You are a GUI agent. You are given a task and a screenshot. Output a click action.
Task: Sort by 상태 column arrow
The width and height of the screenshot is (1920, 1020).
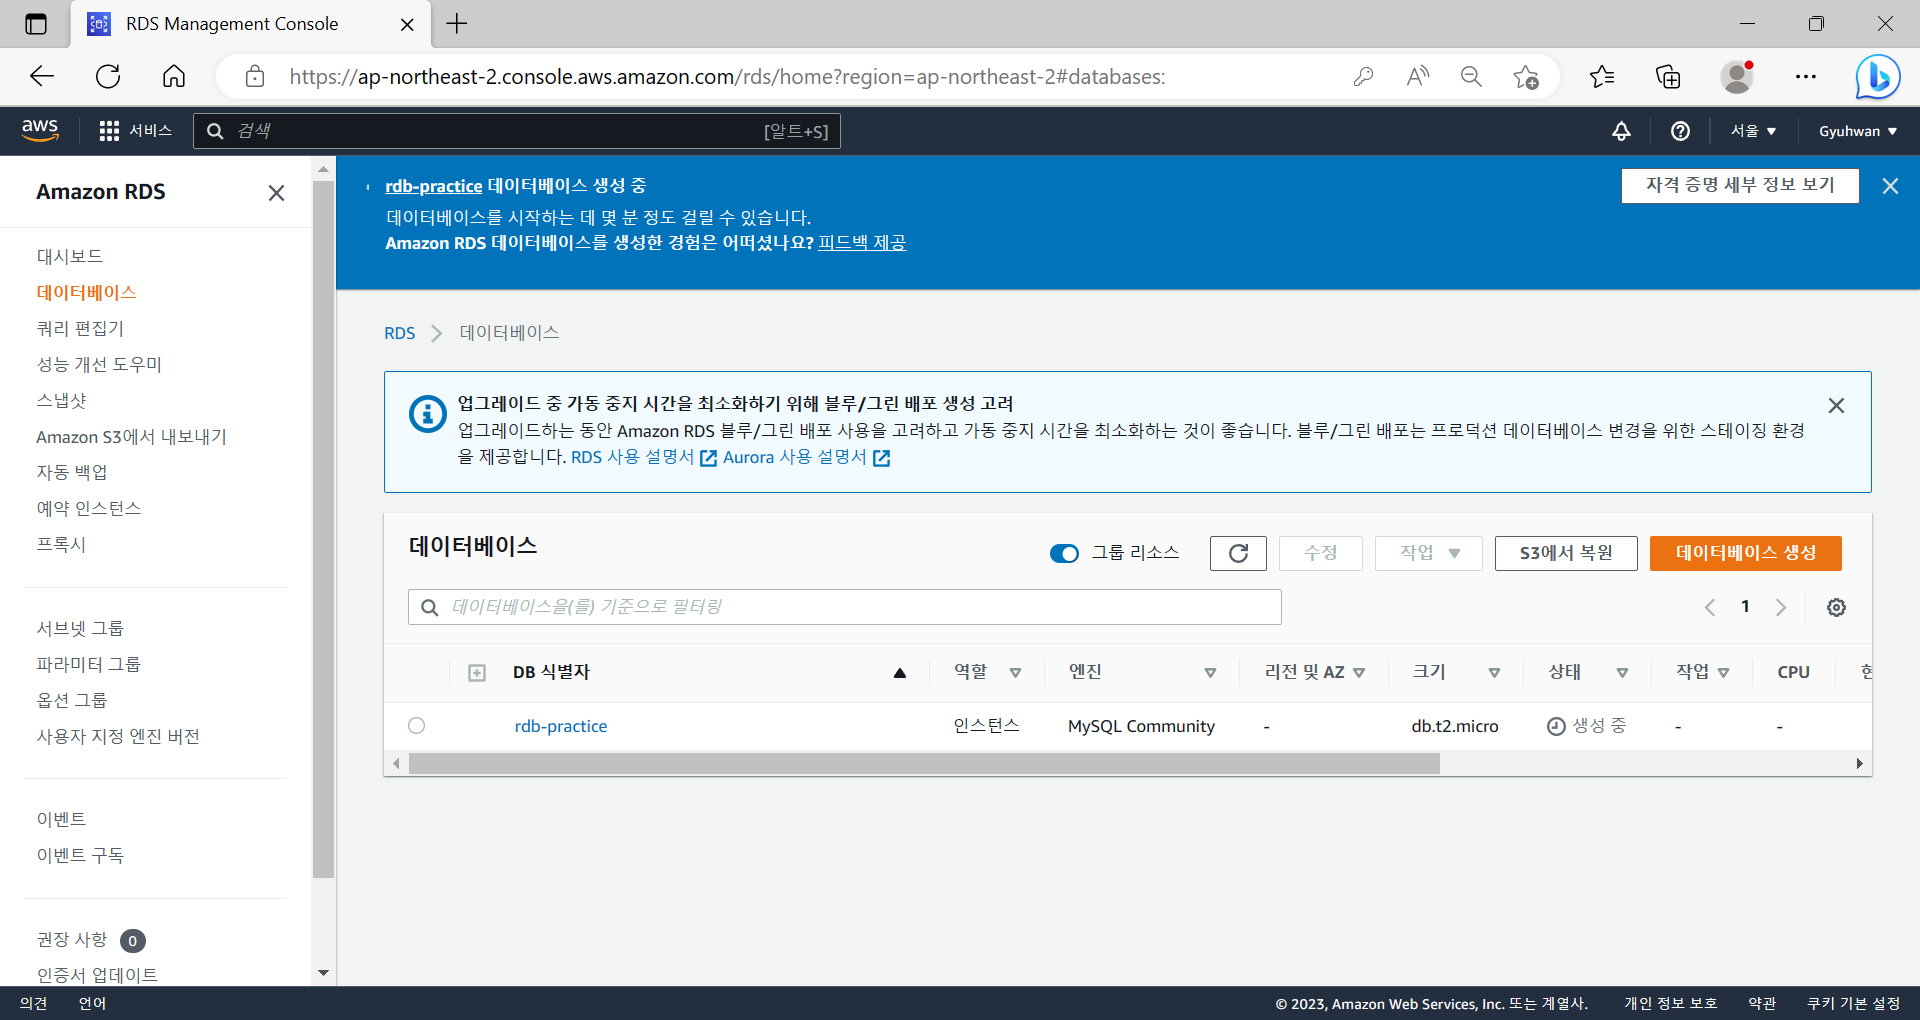click(x=1622, y=673)
